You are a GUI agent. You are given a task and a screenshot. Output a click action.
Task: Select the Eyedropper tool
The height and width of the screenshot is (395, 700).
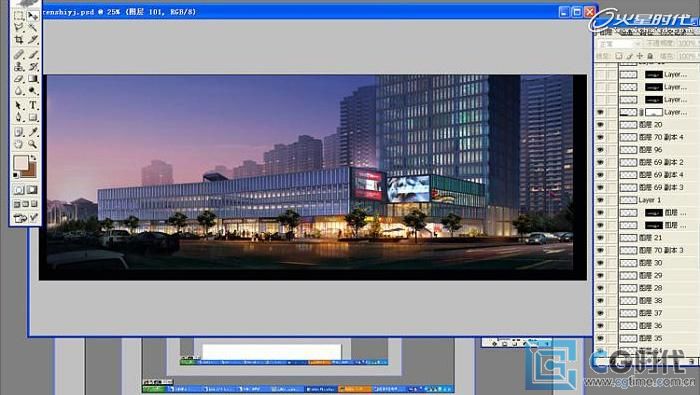33,132
